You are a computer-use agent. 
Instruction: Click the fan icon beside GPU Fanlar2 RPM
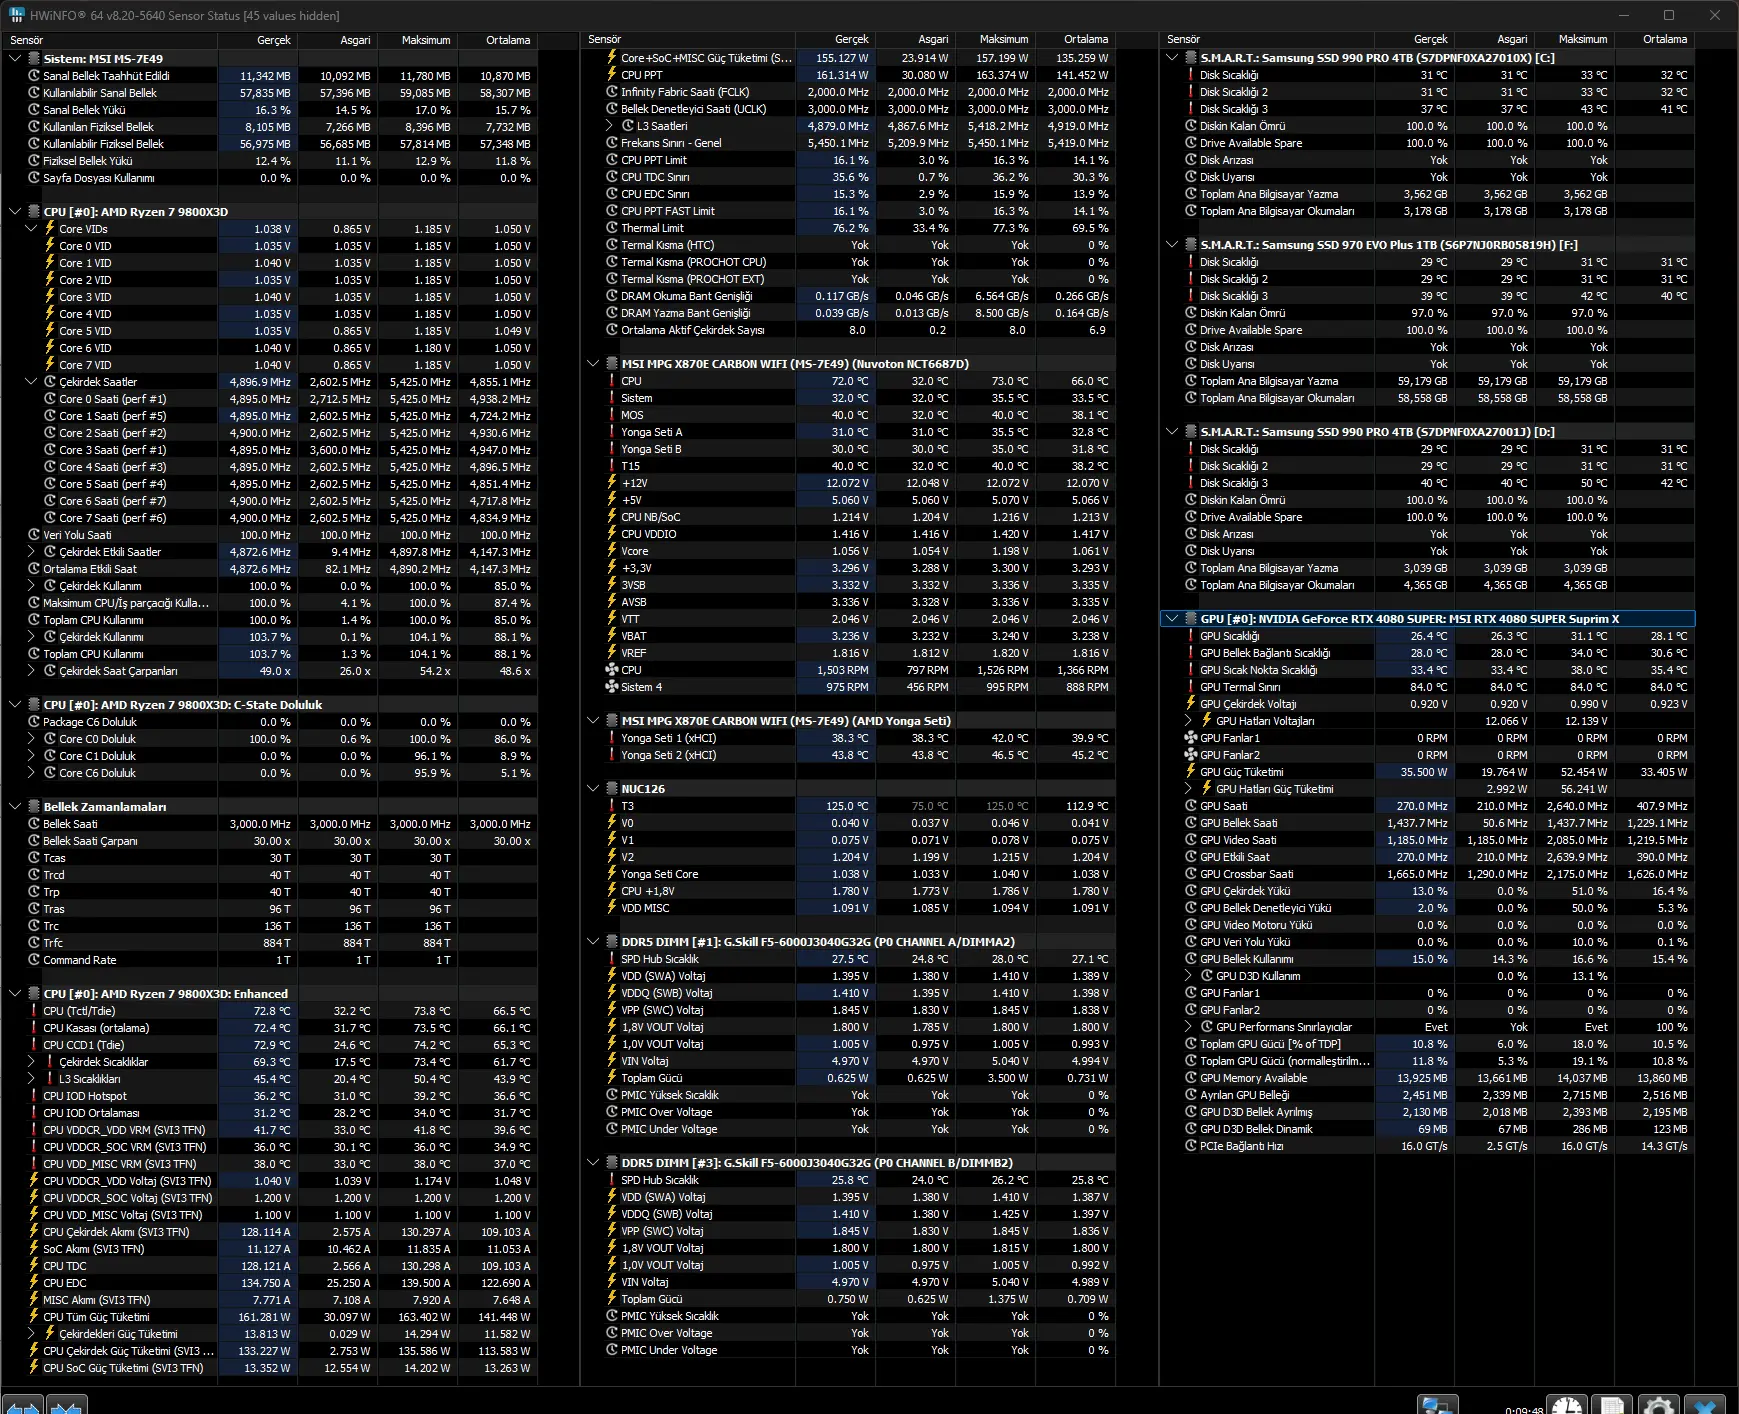coord(1191,755)
